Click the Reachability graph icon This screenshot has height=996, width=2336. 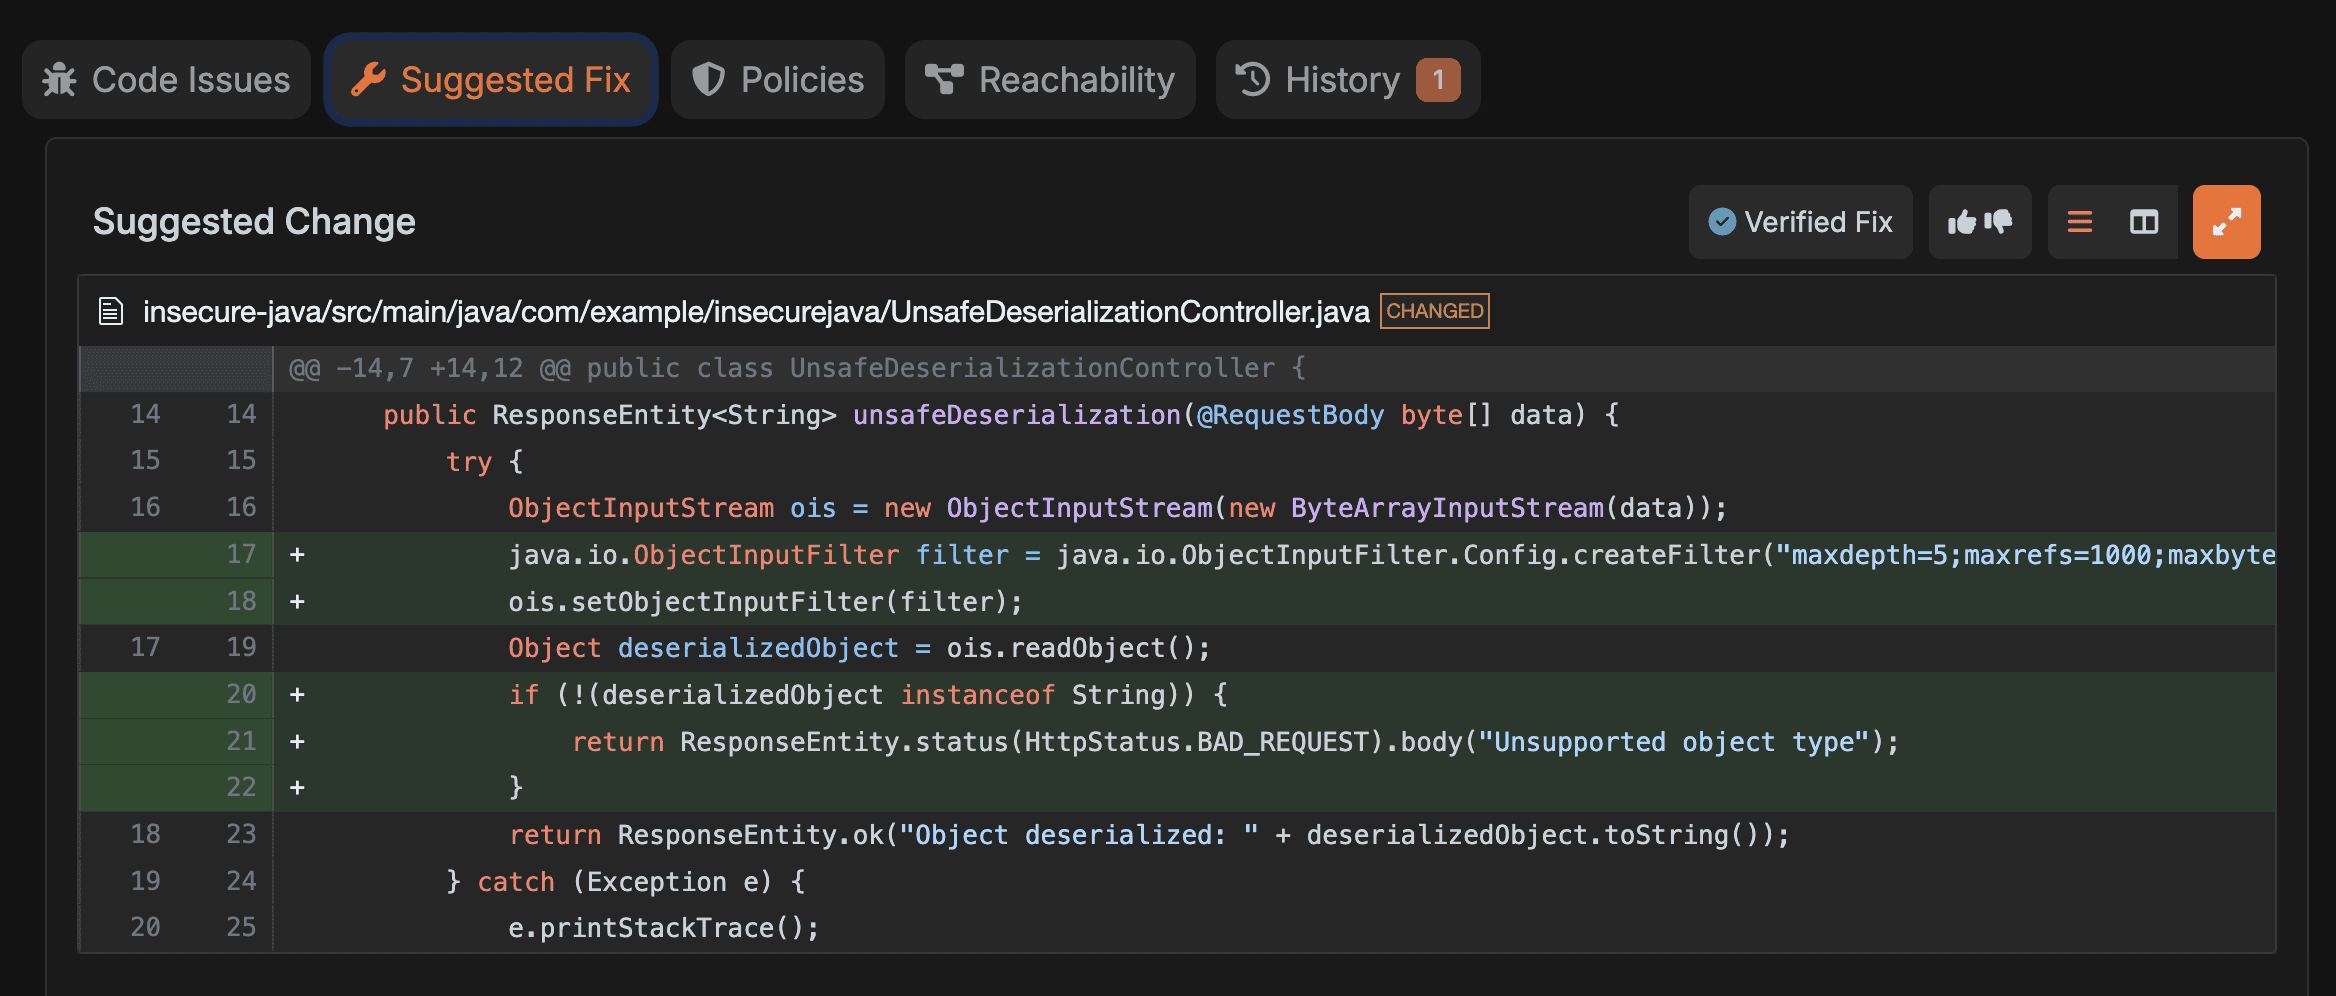click(943, 80)
